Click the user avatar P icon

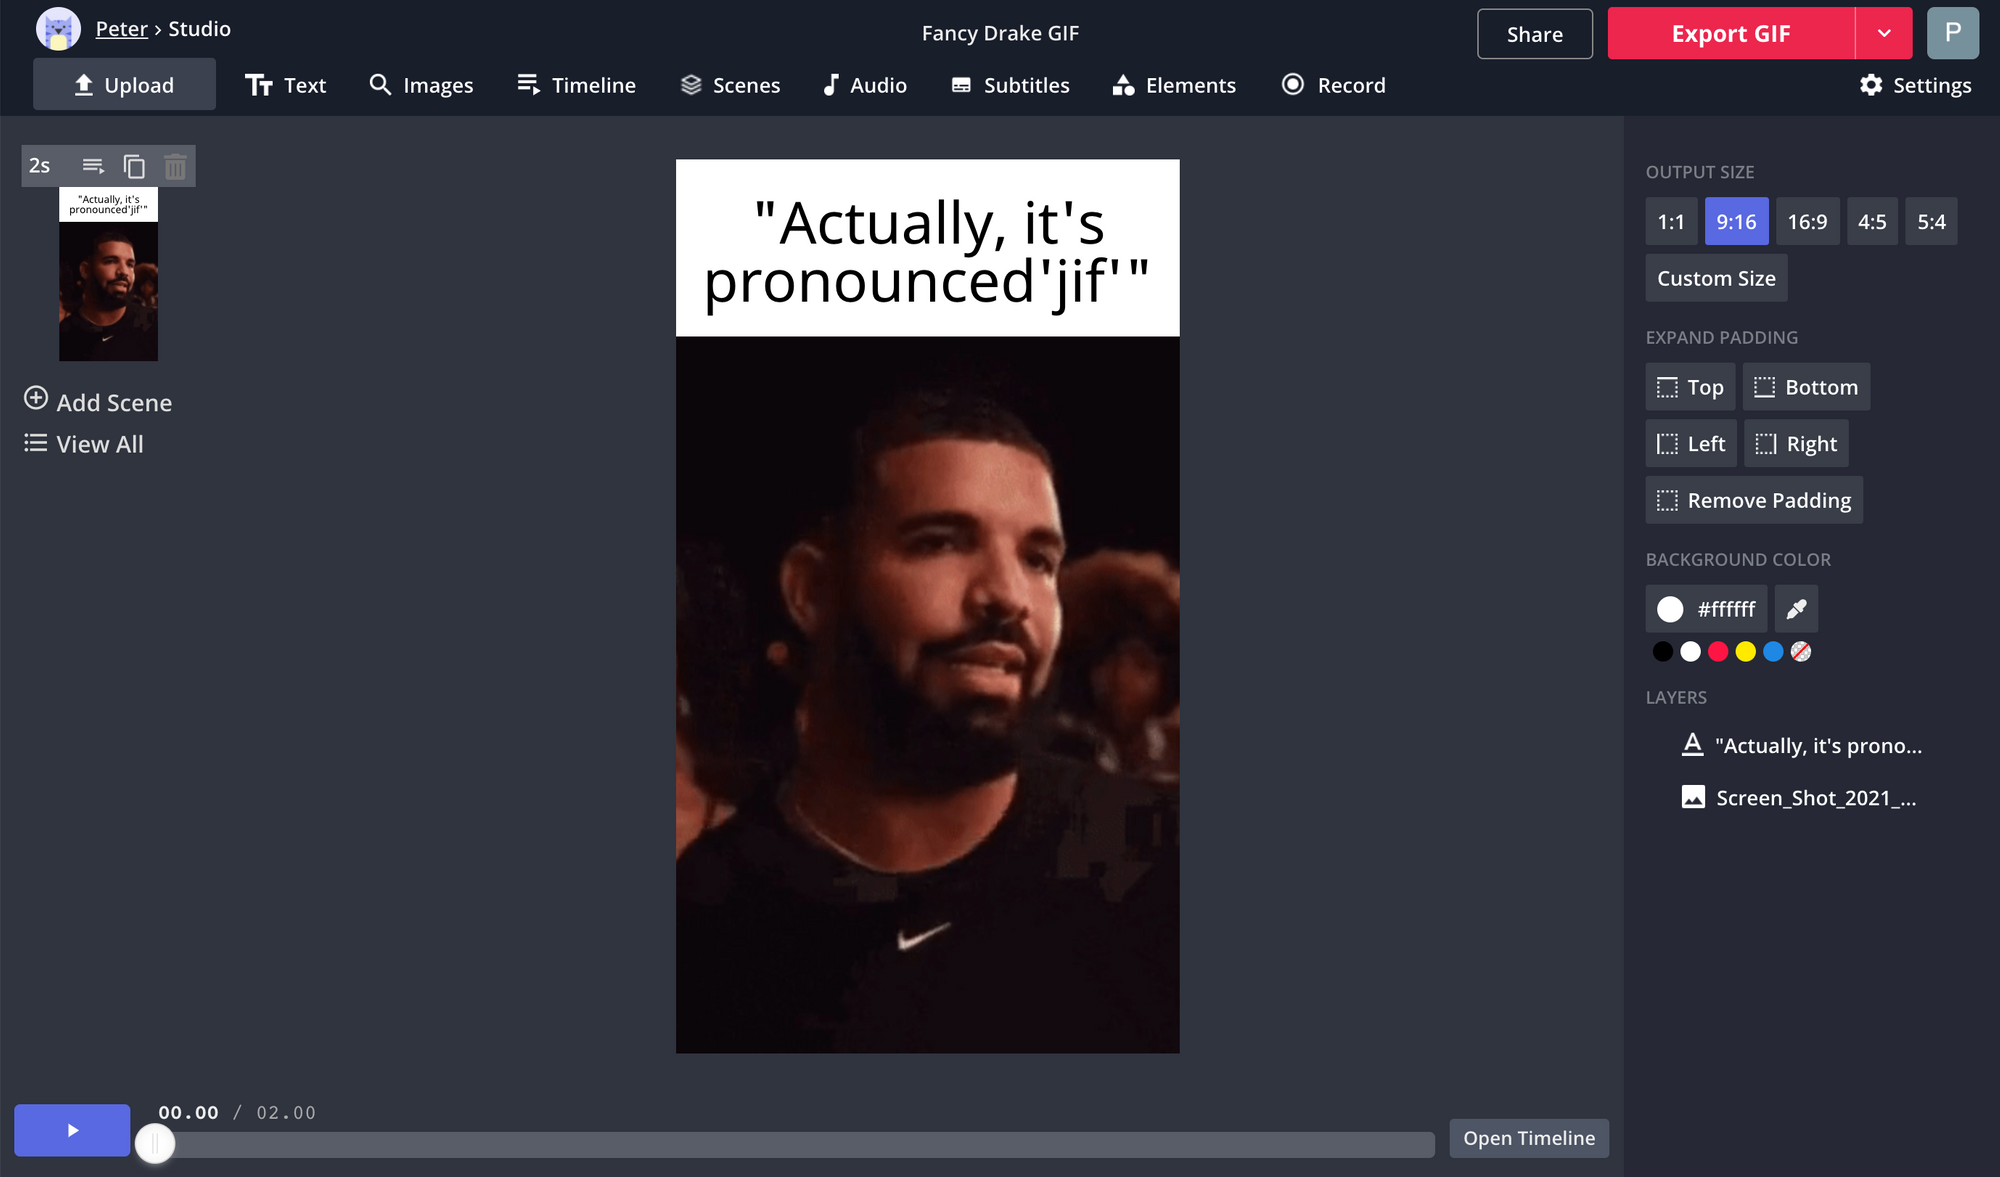[1952, 33]
